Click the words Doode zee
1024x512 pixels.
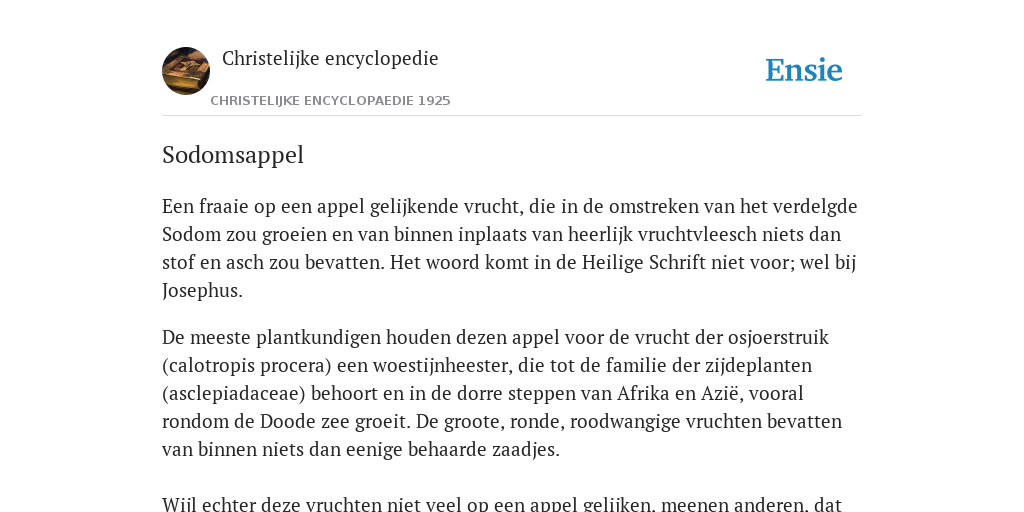295,422
